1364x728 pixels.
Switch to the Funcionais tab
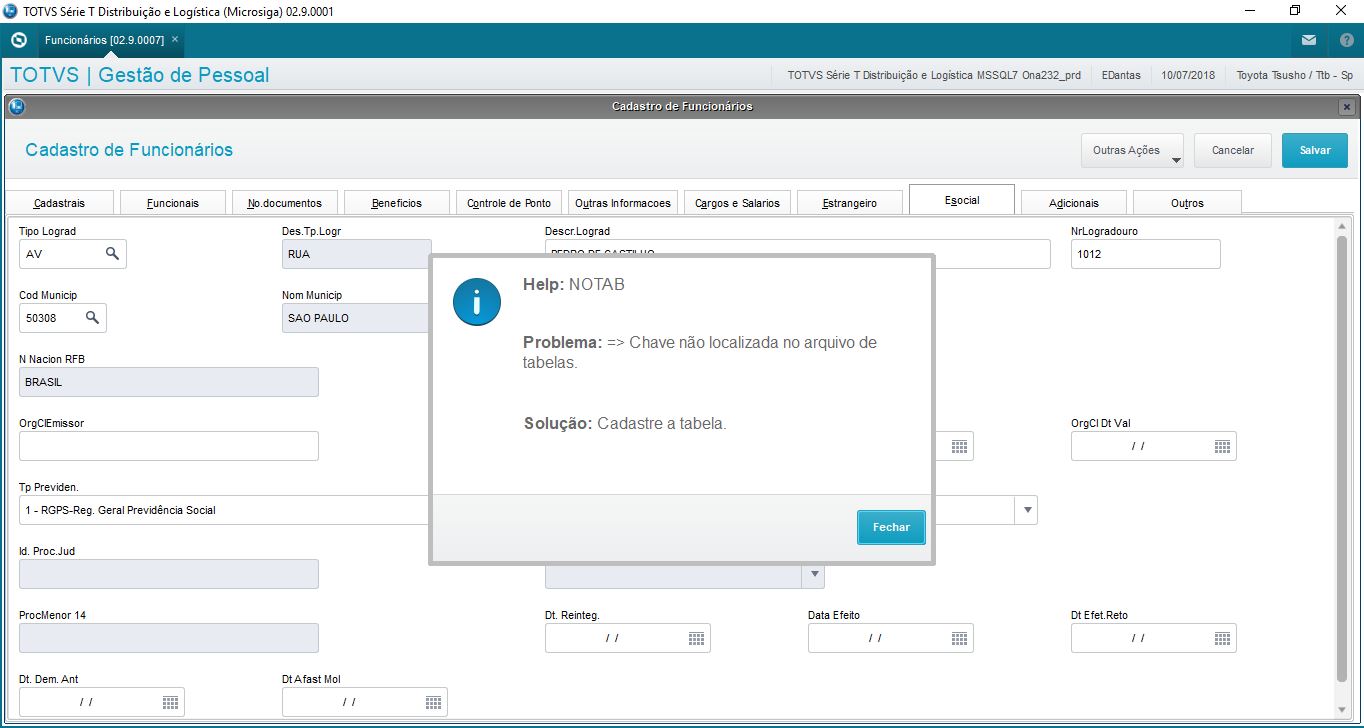coord(172,203)
